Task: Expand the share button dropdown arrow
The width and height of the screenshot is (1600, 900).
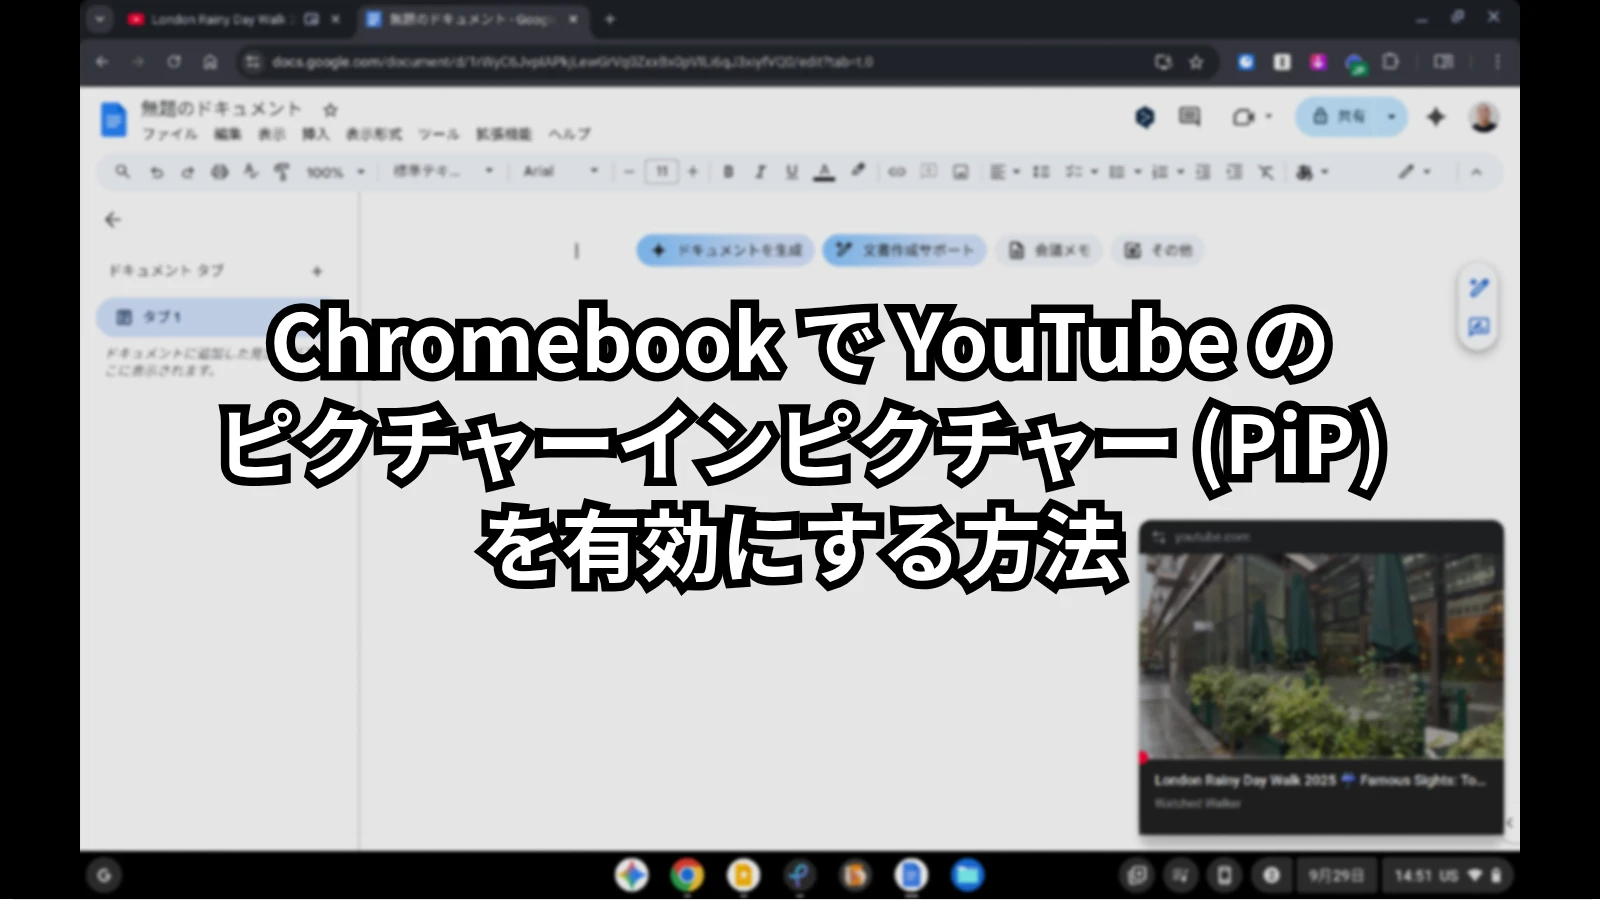Action: tap(1392, 117)
